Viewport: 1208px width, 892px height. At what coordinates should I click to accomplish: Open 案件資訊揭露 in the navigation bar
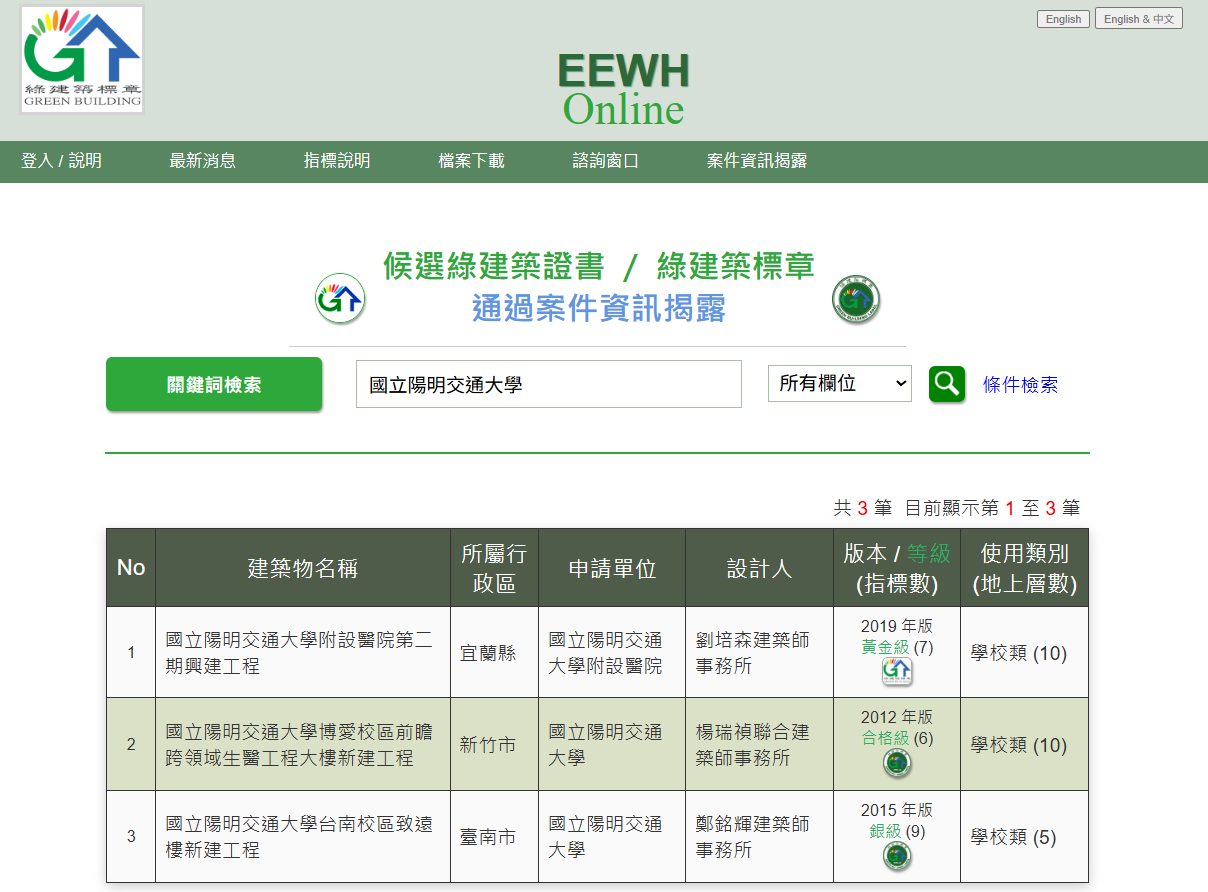[756, 161]
